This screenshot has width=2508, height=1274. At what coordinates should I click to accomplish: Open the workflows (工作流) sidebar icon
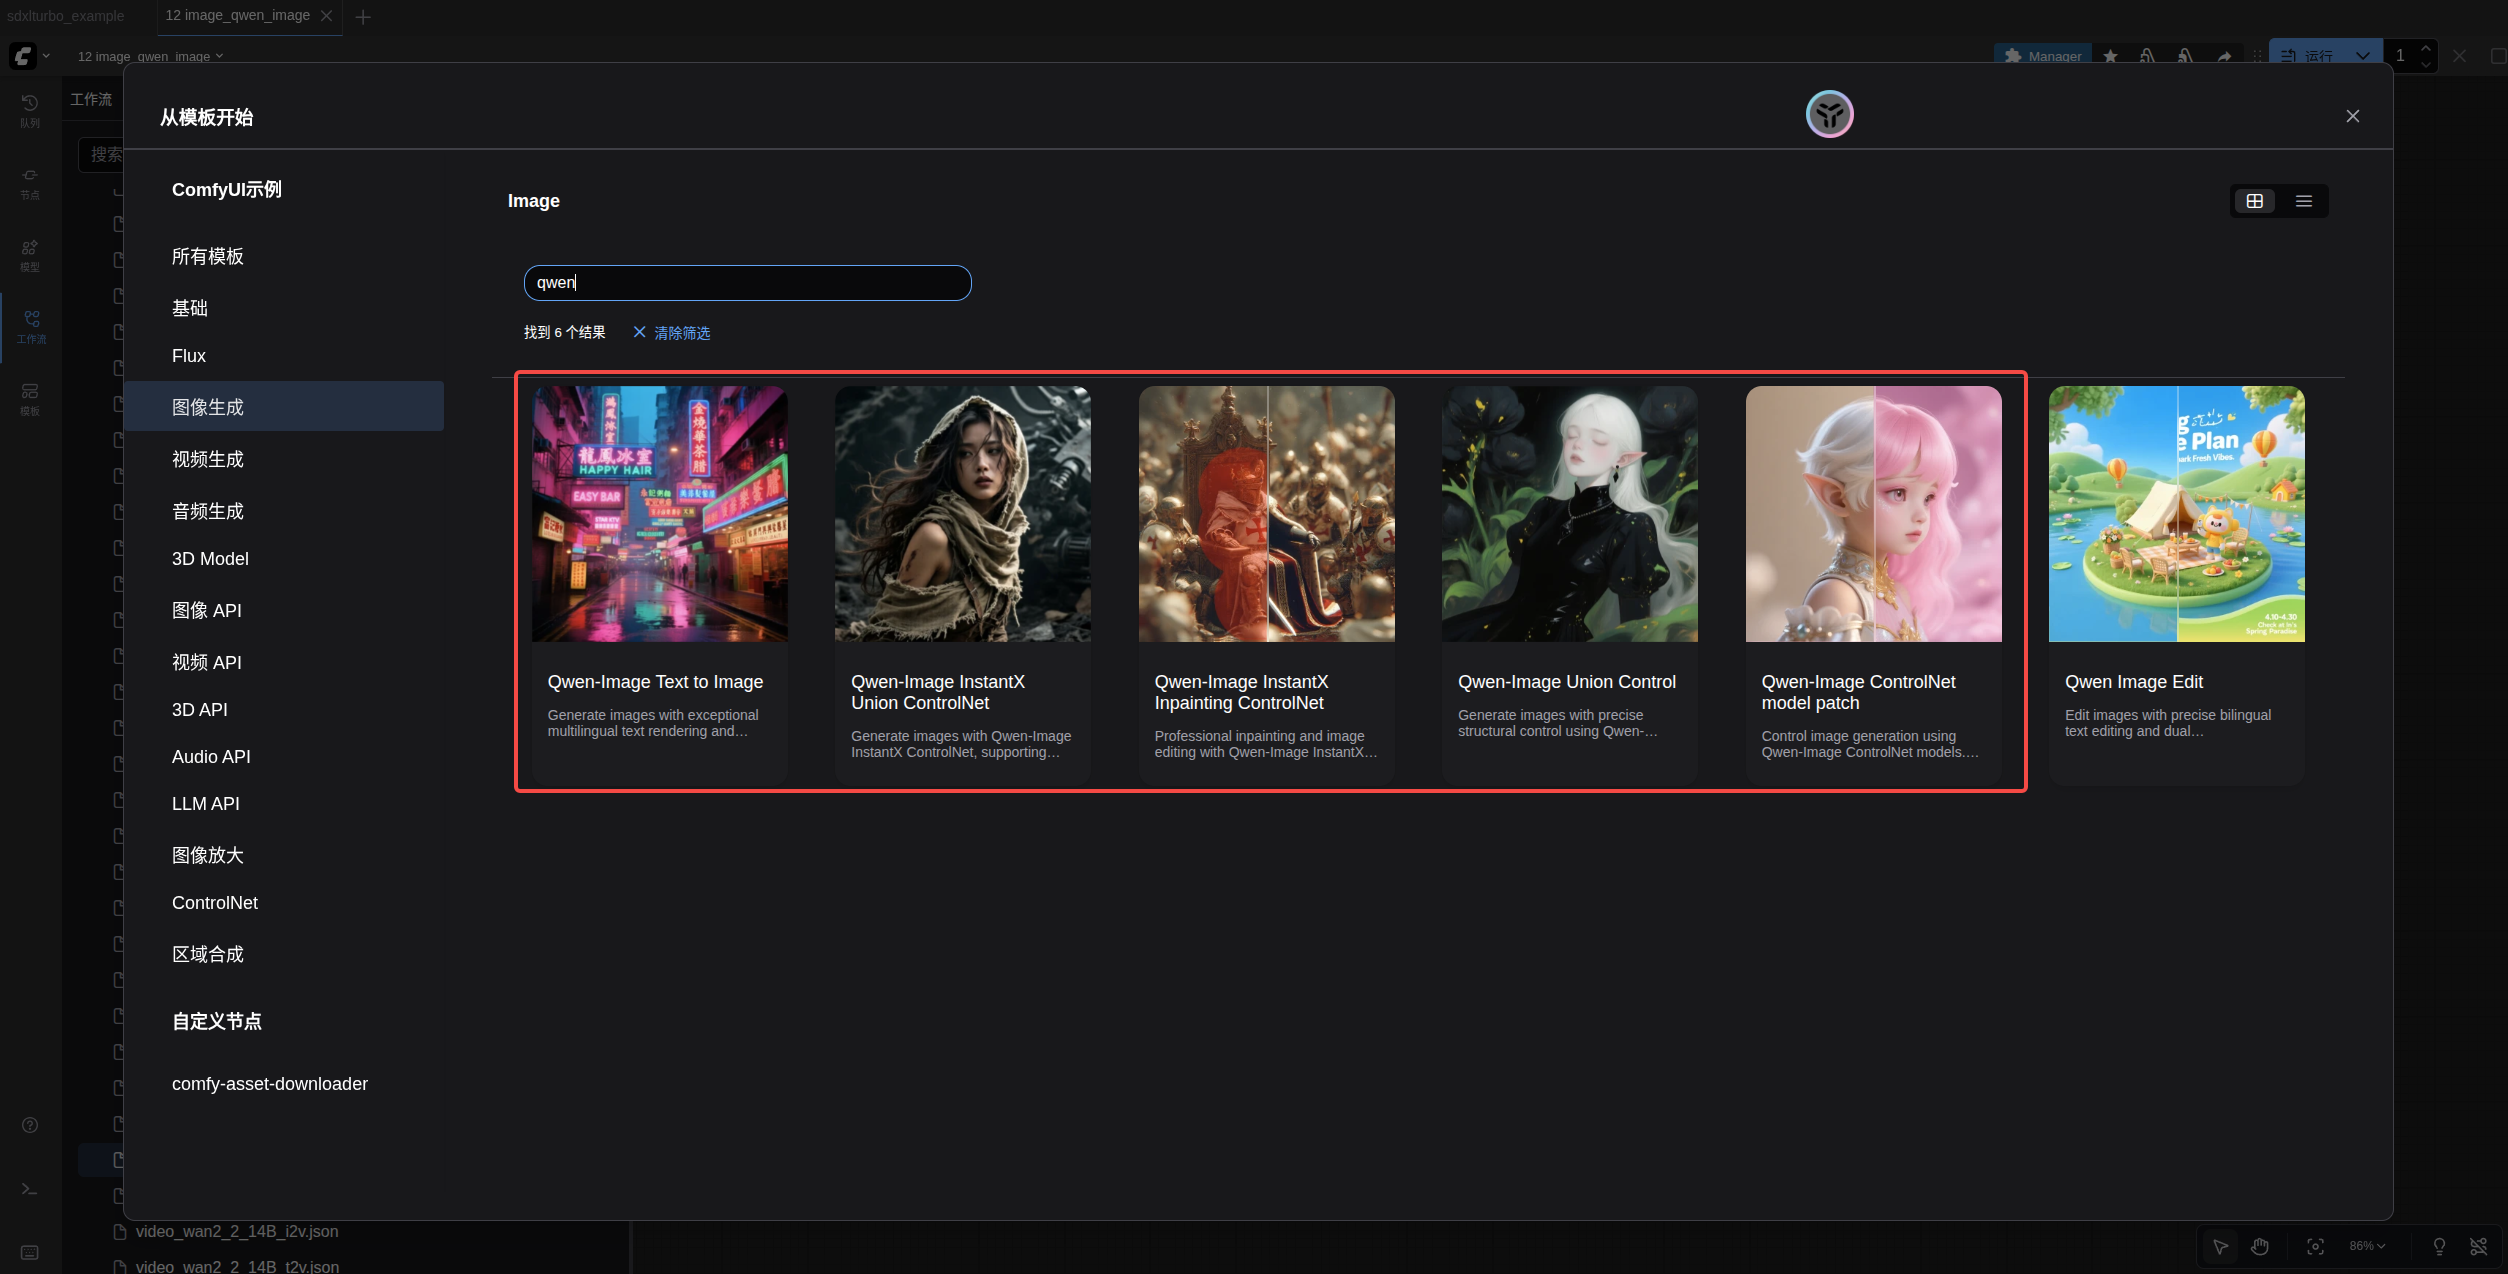(30, 327)
